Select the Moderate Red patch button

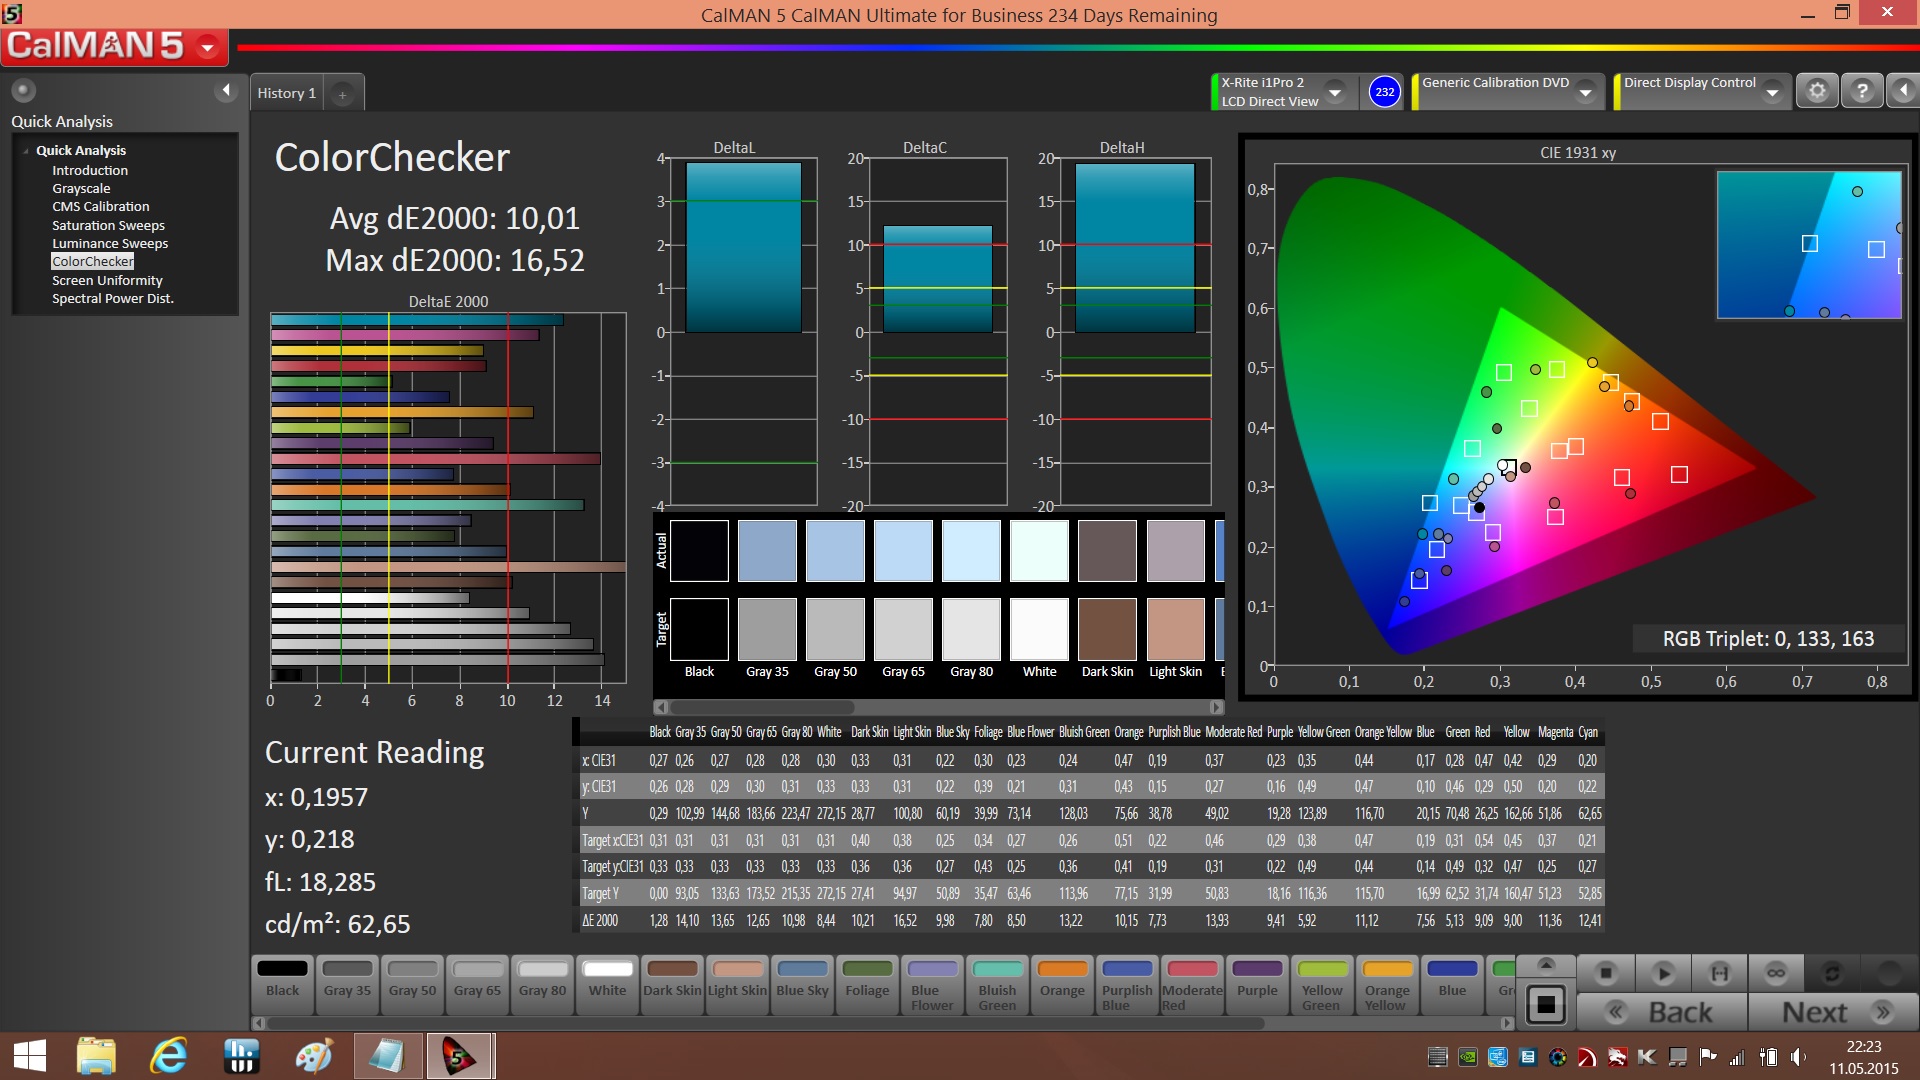(x=1192, y=986)
